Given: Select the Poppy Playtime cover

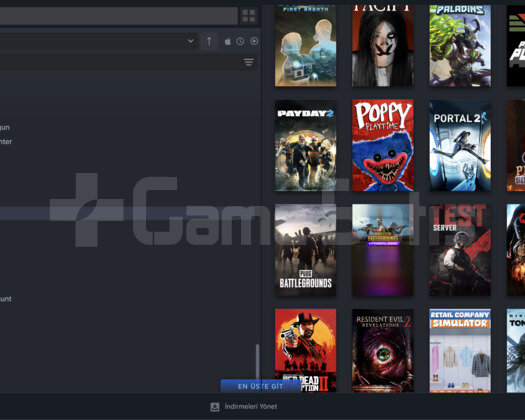Looking at the screenshot, I should coord(383,145).
